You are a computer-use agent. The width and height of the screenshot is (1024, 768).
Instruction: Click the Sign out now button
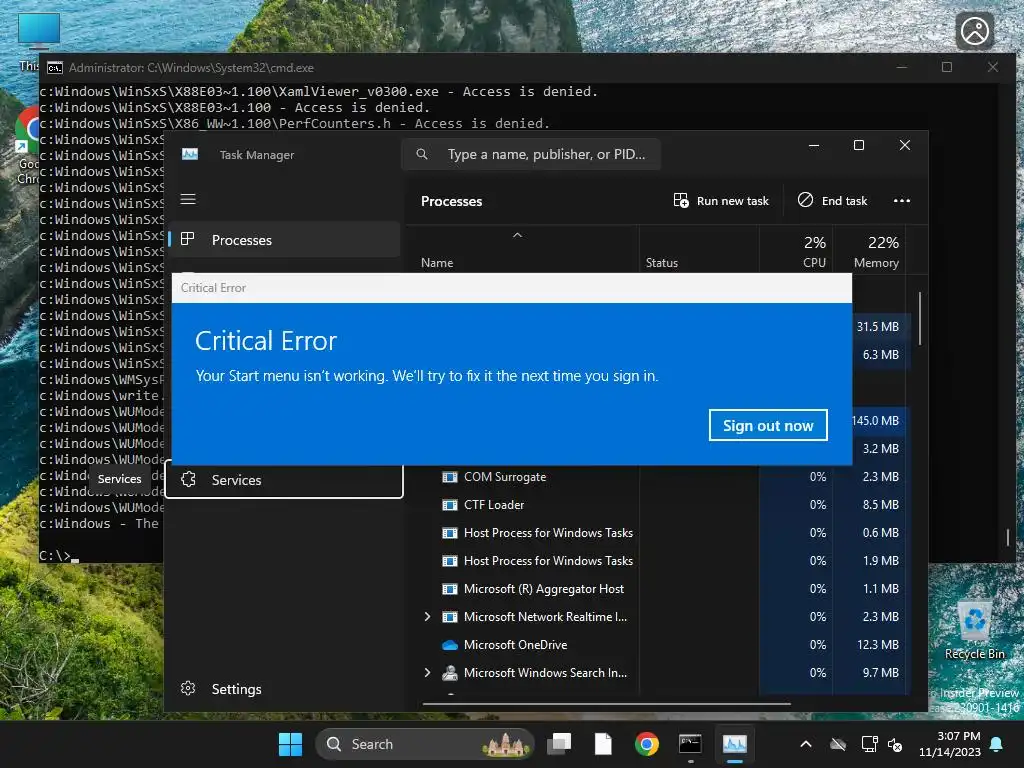(768, 425)
